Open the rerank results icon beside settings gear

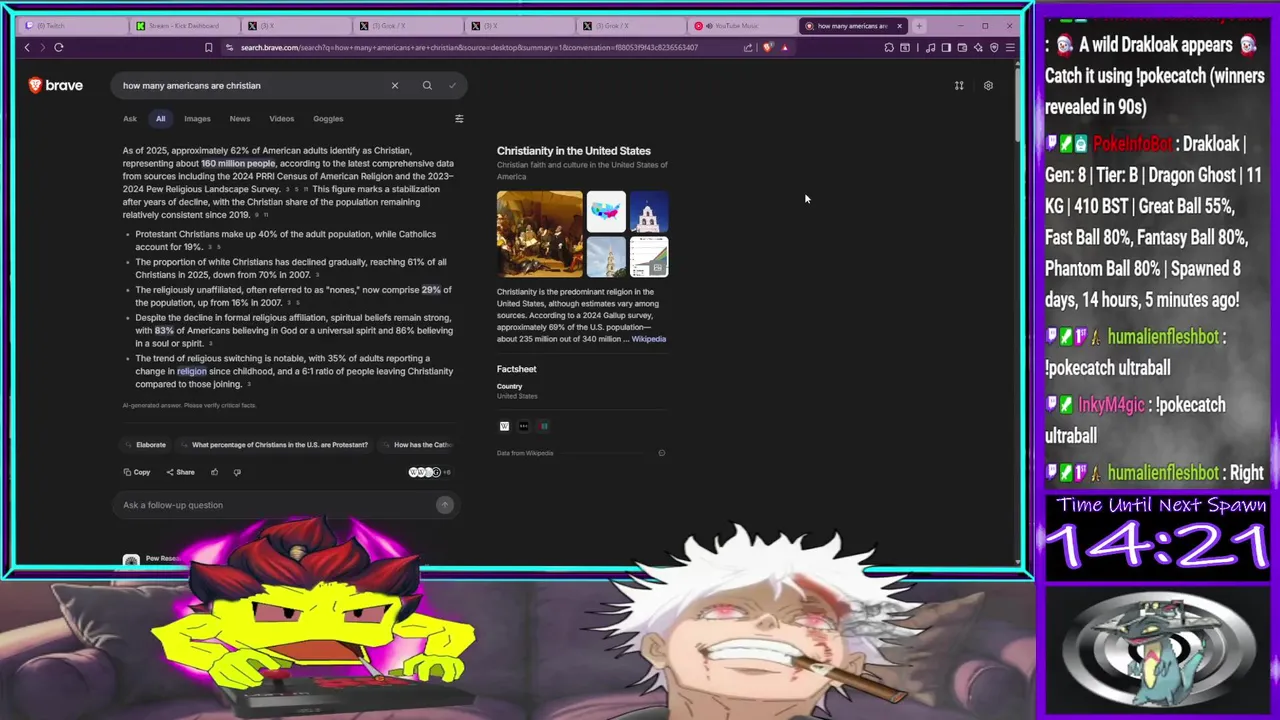point(959,85)
